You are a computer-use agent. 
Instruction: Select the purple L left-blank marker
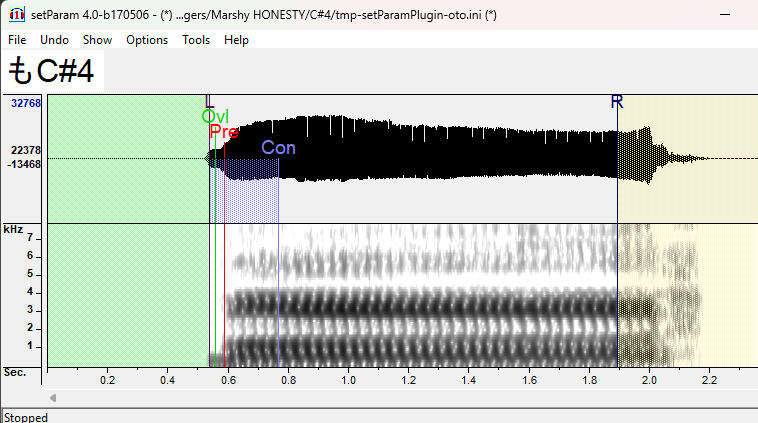click(x=209, y=102)
